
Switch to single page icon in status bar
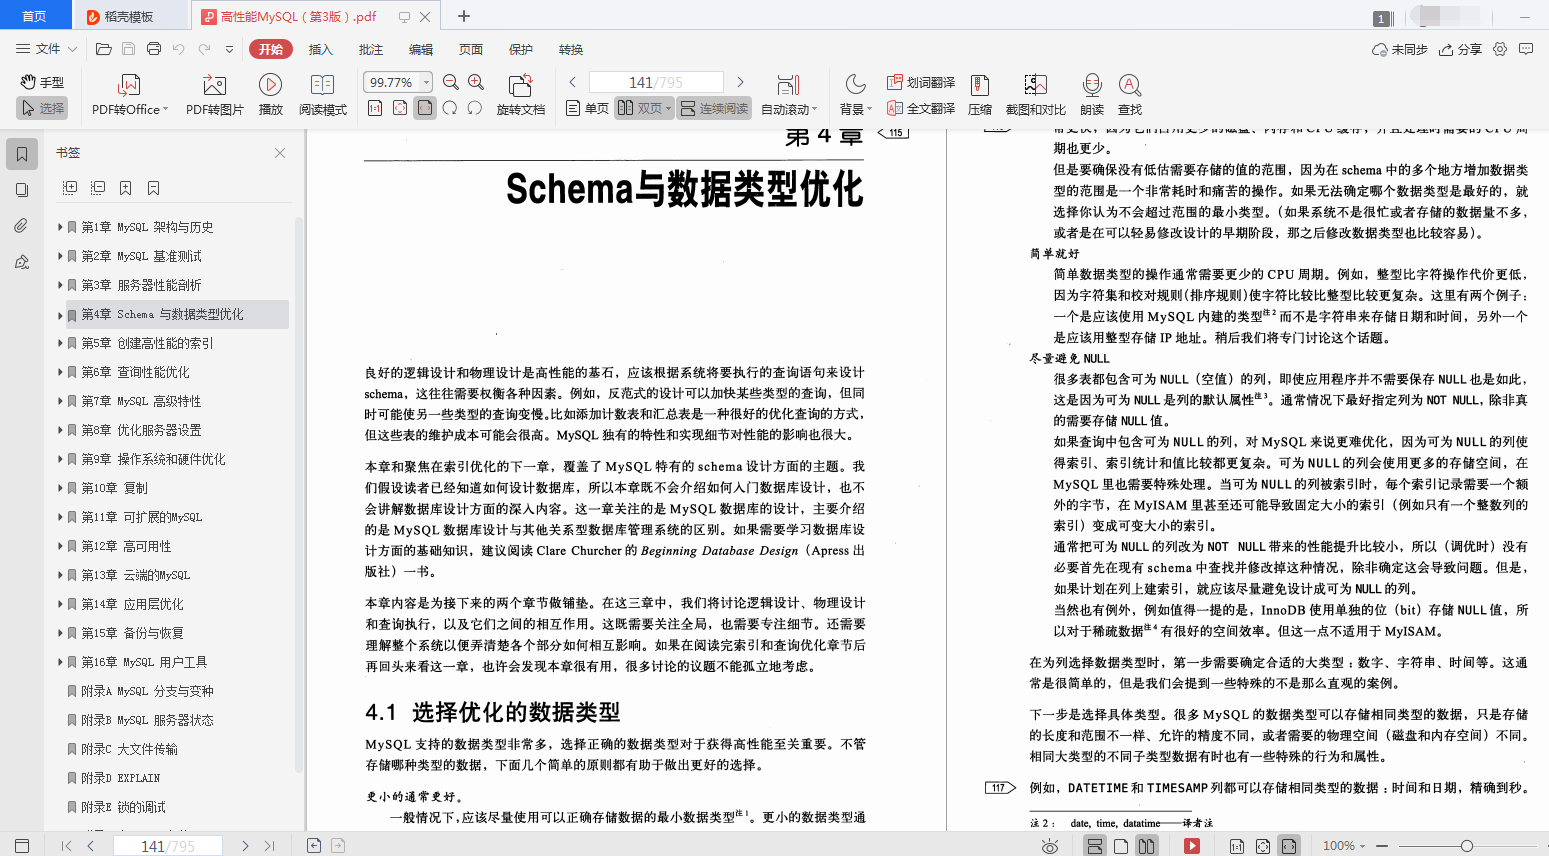pos(1121,846)
